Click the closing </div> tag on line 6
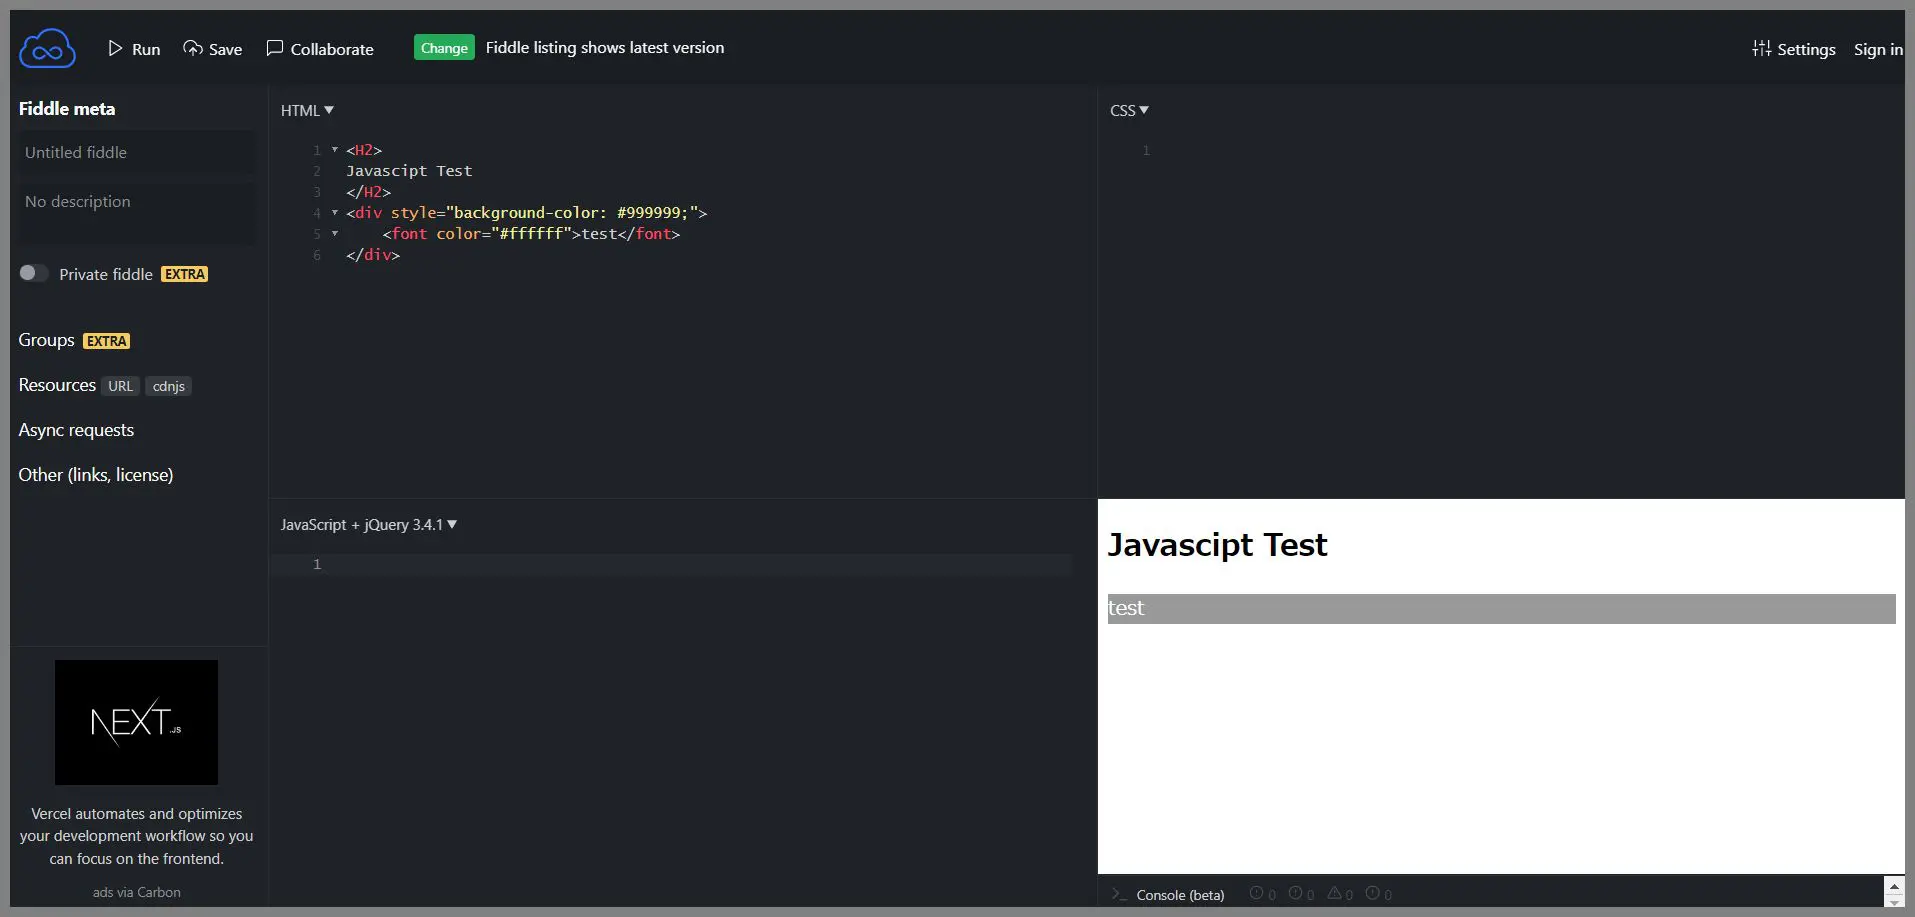1915x917 pixels. point(373,255)
